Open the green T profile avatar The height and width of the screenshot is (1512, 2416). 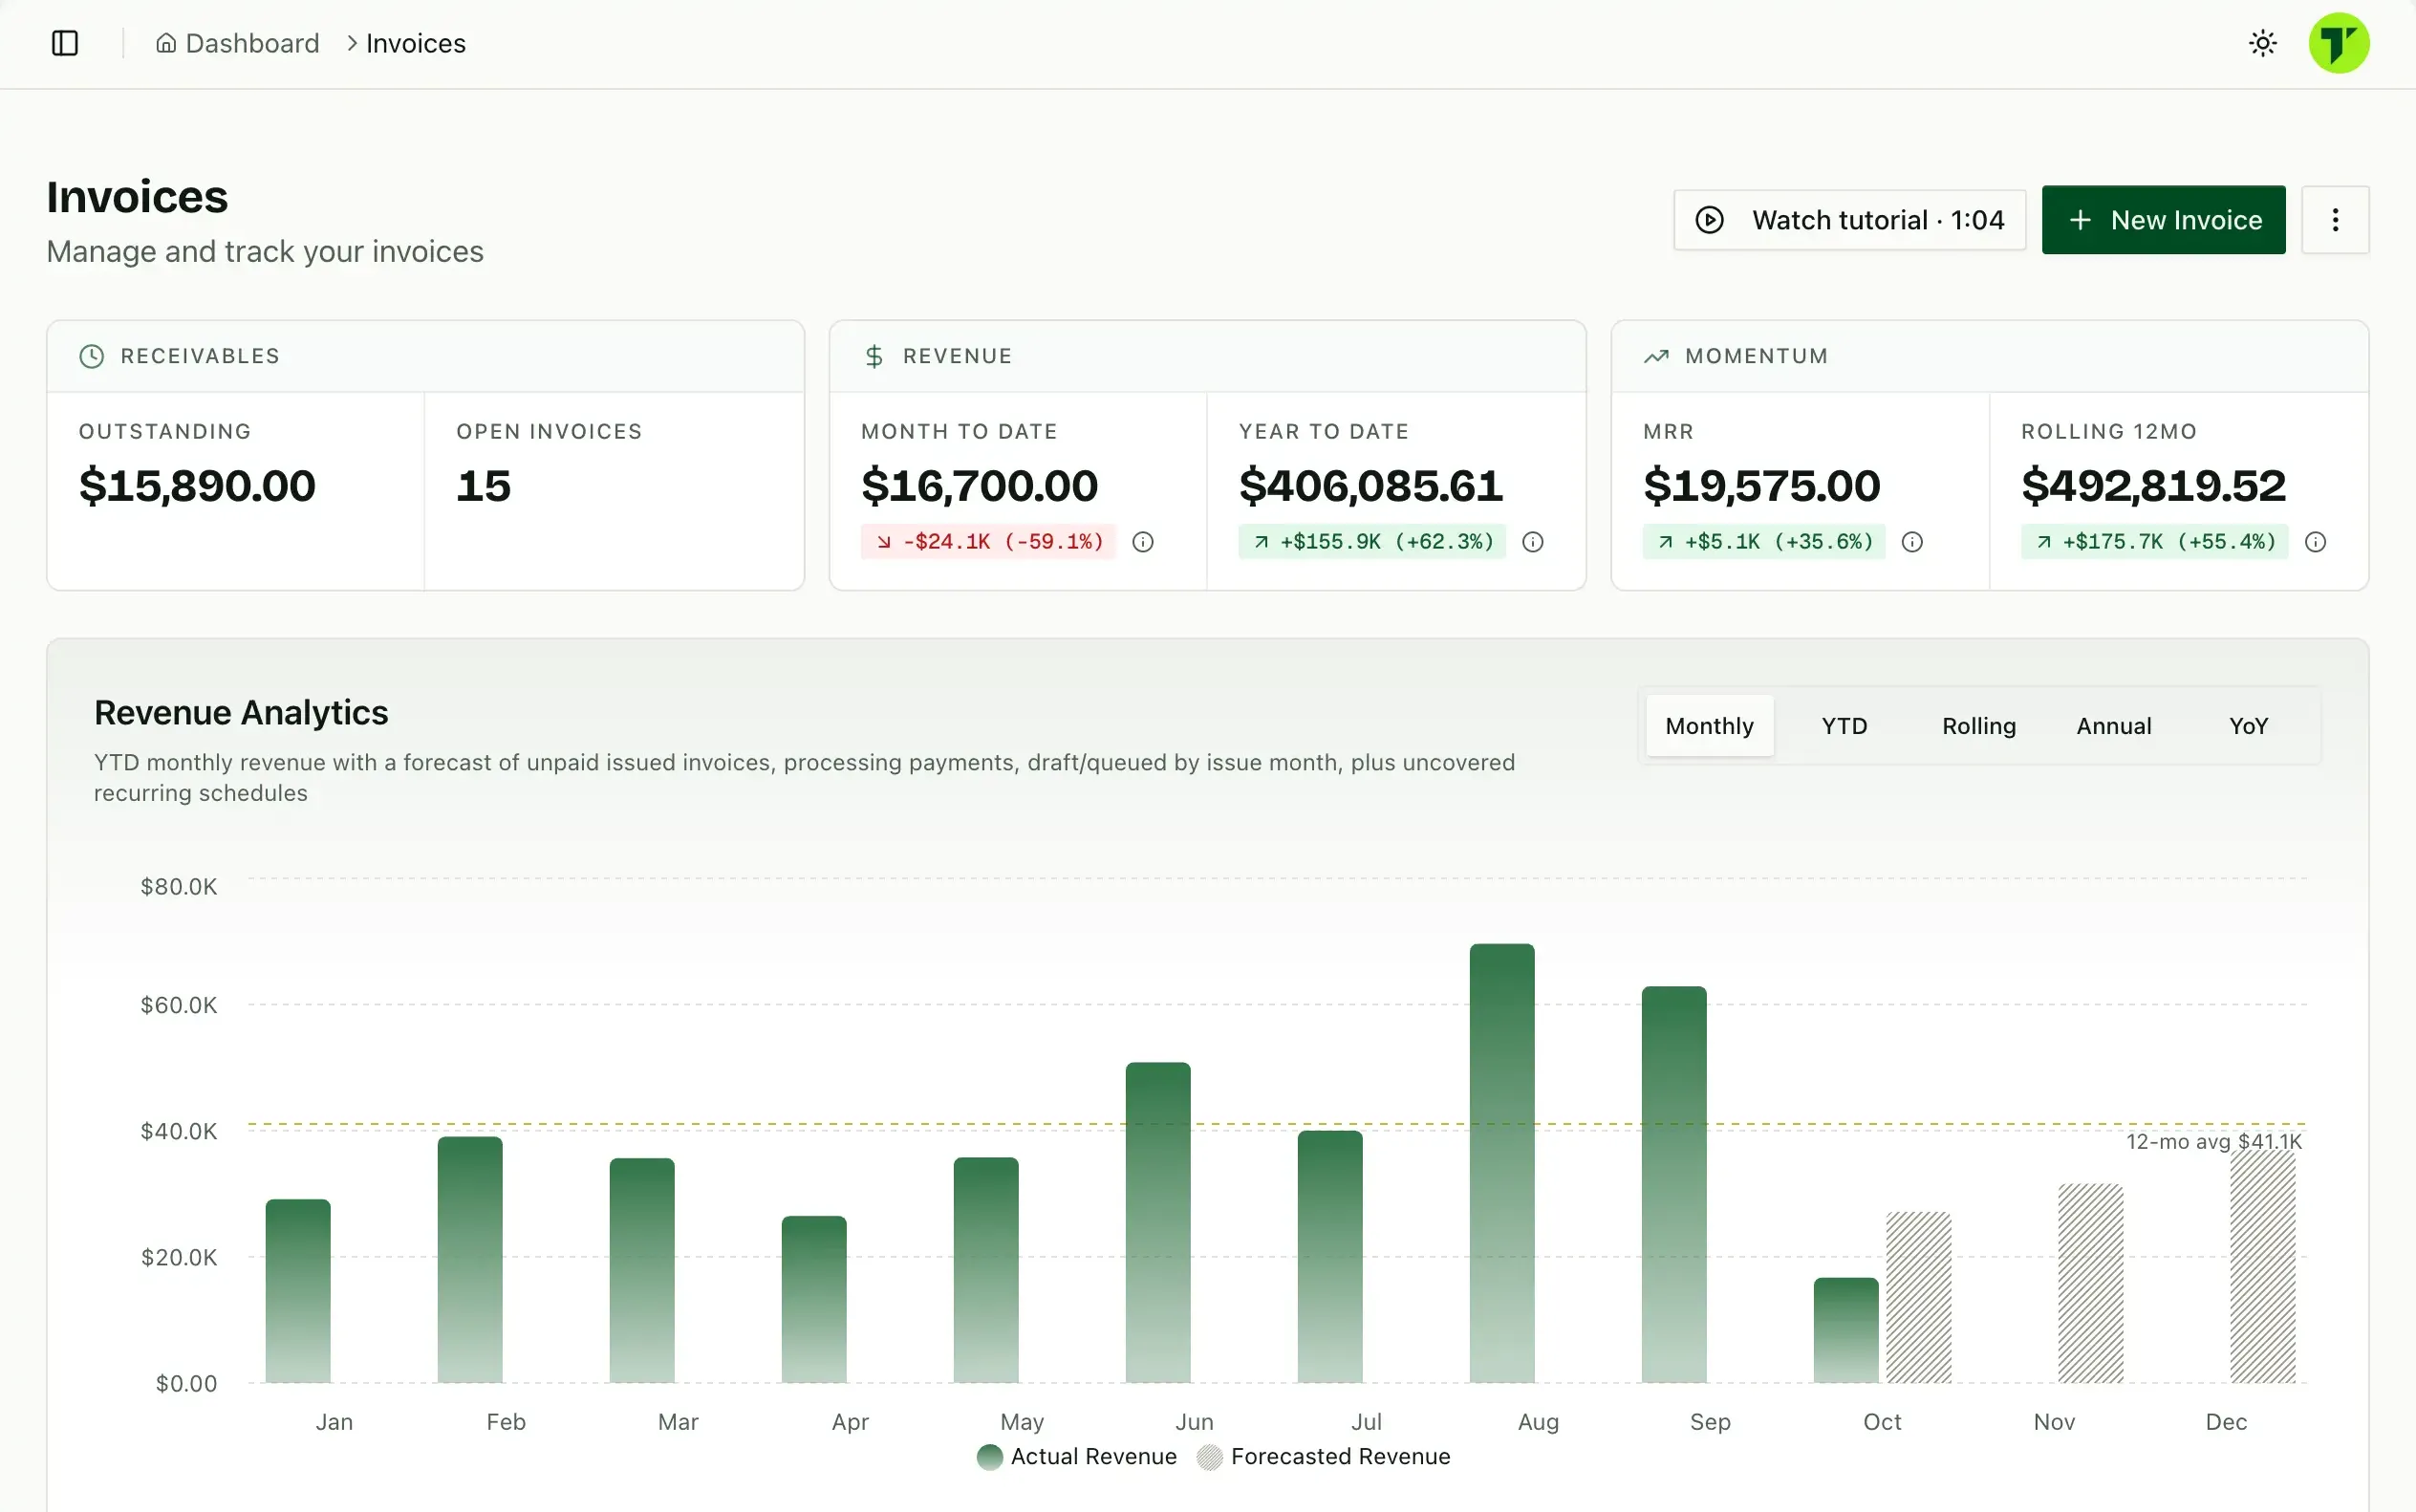coord(2338,43)
